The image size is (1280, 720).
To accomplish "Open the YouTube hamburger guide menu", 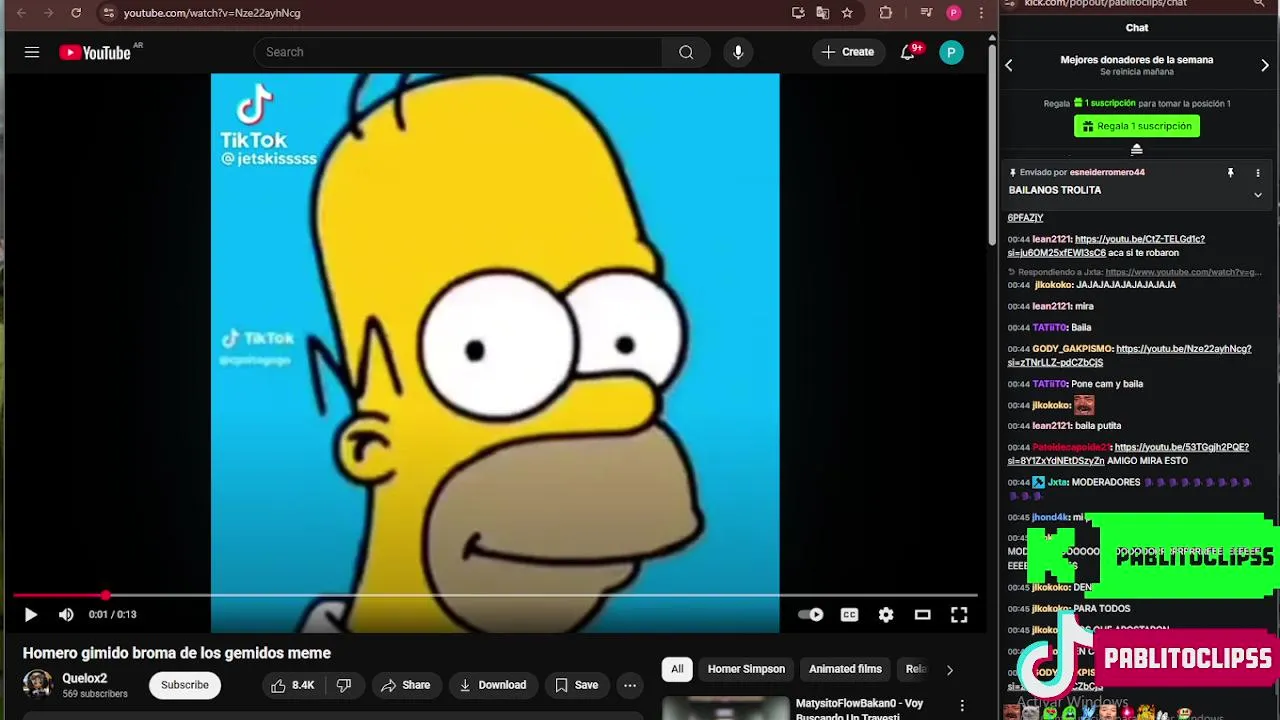I will coord(32,52).
